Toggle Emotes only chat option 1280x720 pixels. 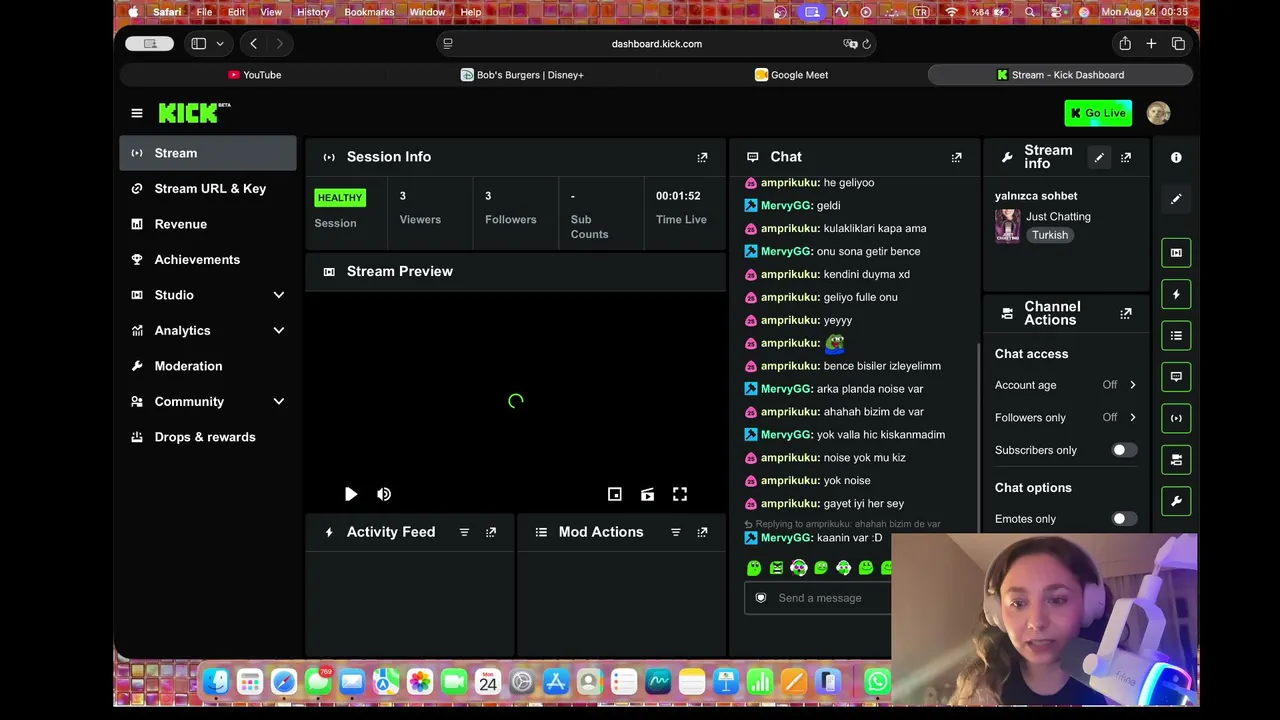(x=1125, y=519)
